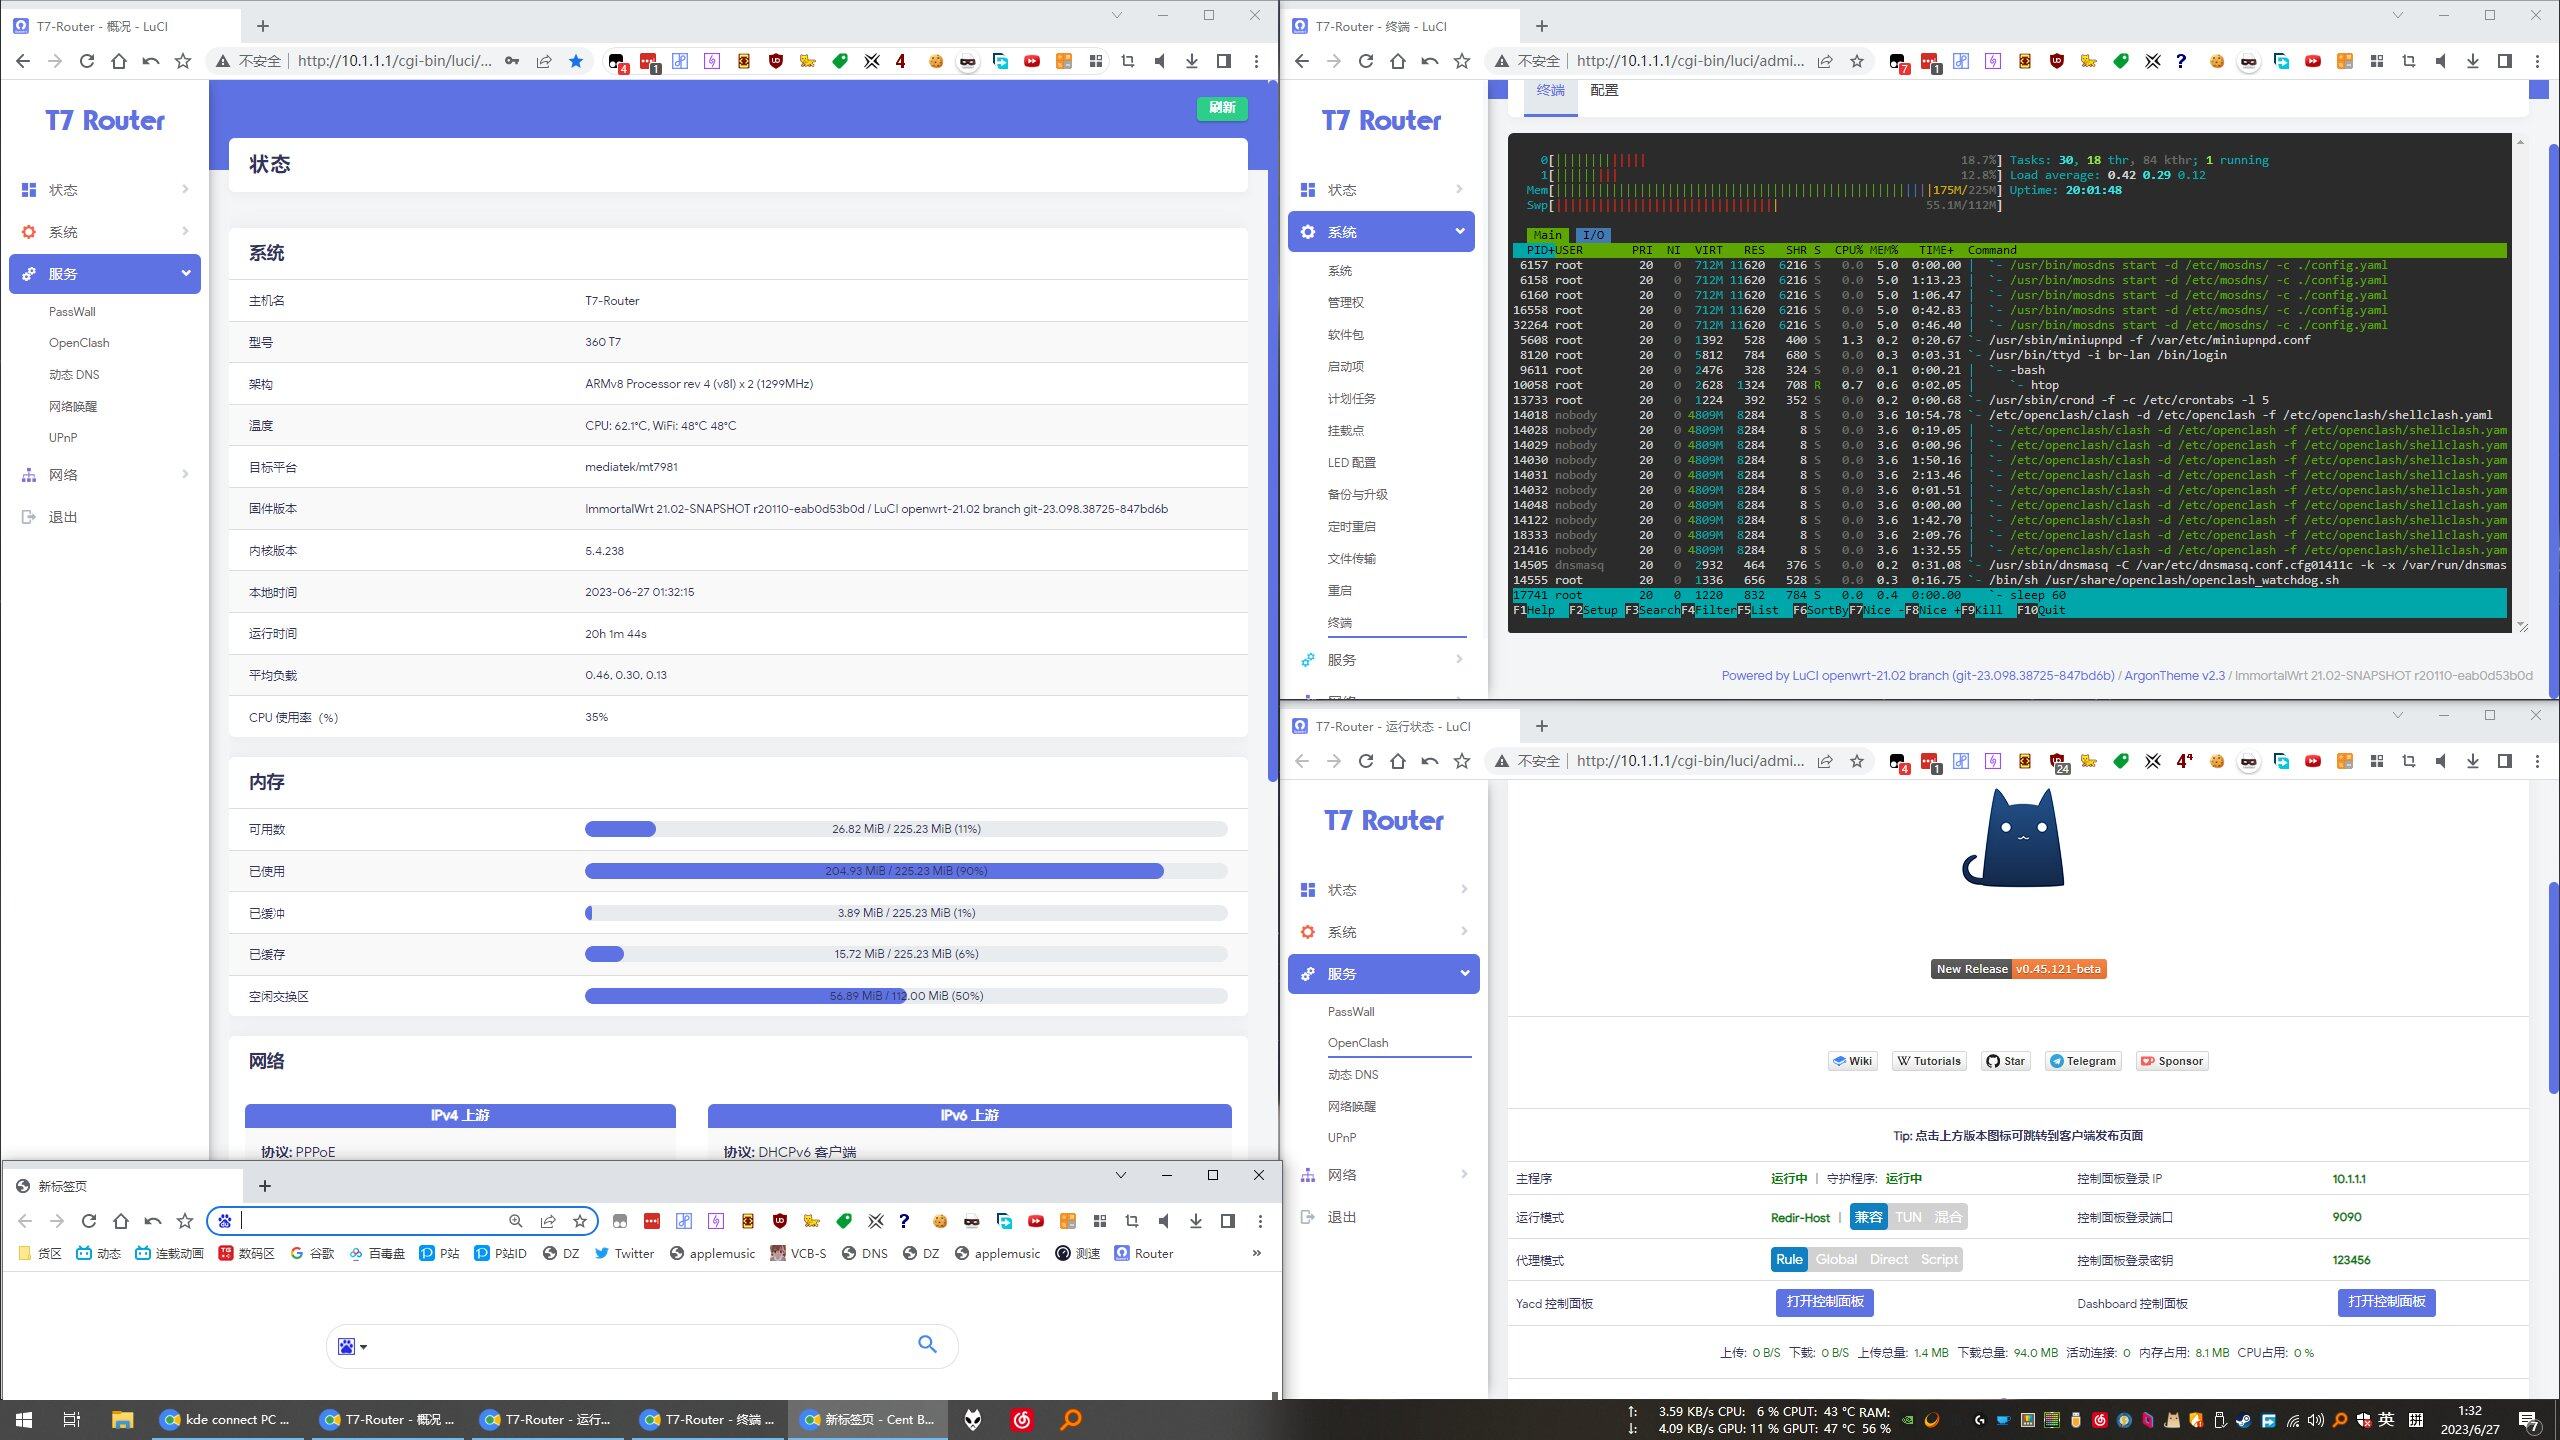The image size is (2560, 1440).
Task: Show more bookmarks overflow chevron
Action: (1257, 1254)
